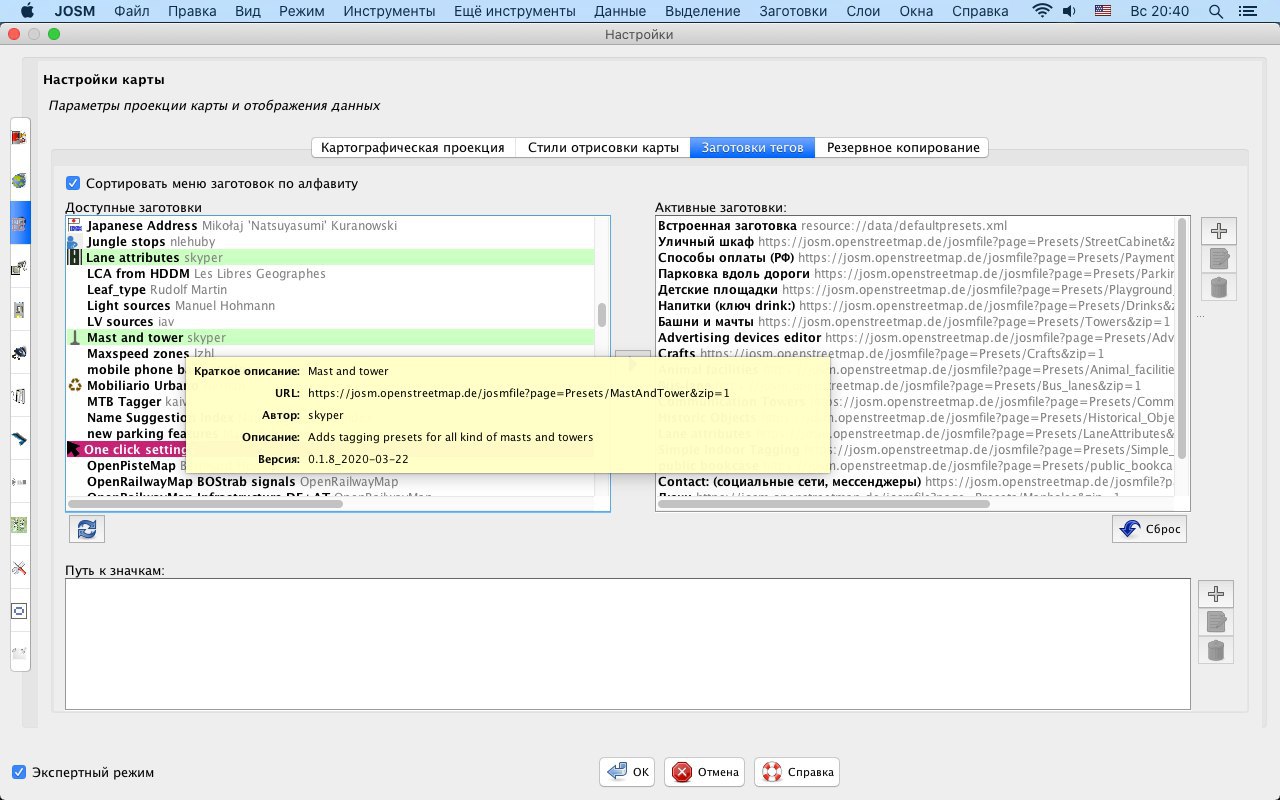Viewport: 1280px width, 800px height.
Task: Click vertical scrollbar of available presets list
Action: click(602, 315)
